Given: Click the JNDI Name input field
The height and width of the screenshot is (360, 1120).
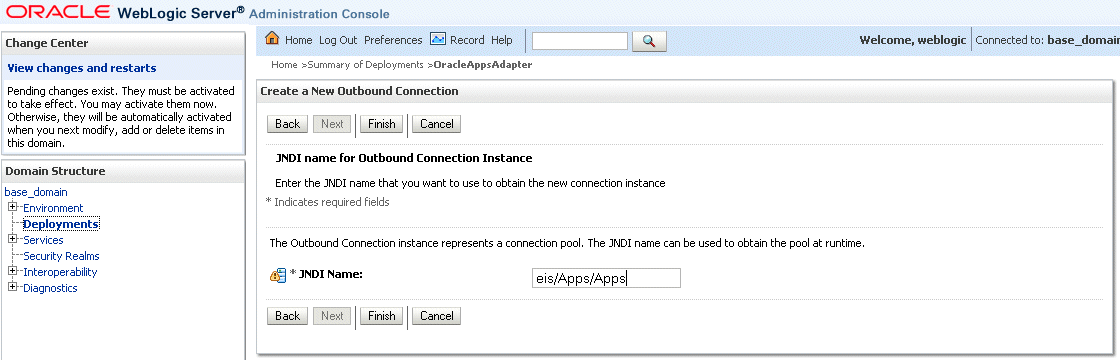Looking at the screenshot, I should [606, 278].
